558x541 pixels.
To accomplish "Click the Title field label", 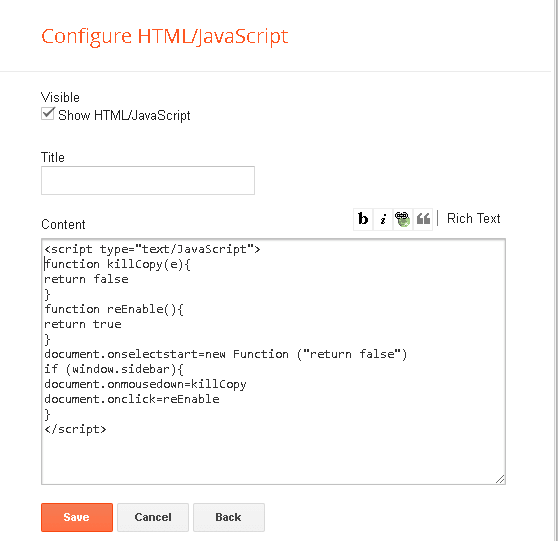I will point(53,157).
